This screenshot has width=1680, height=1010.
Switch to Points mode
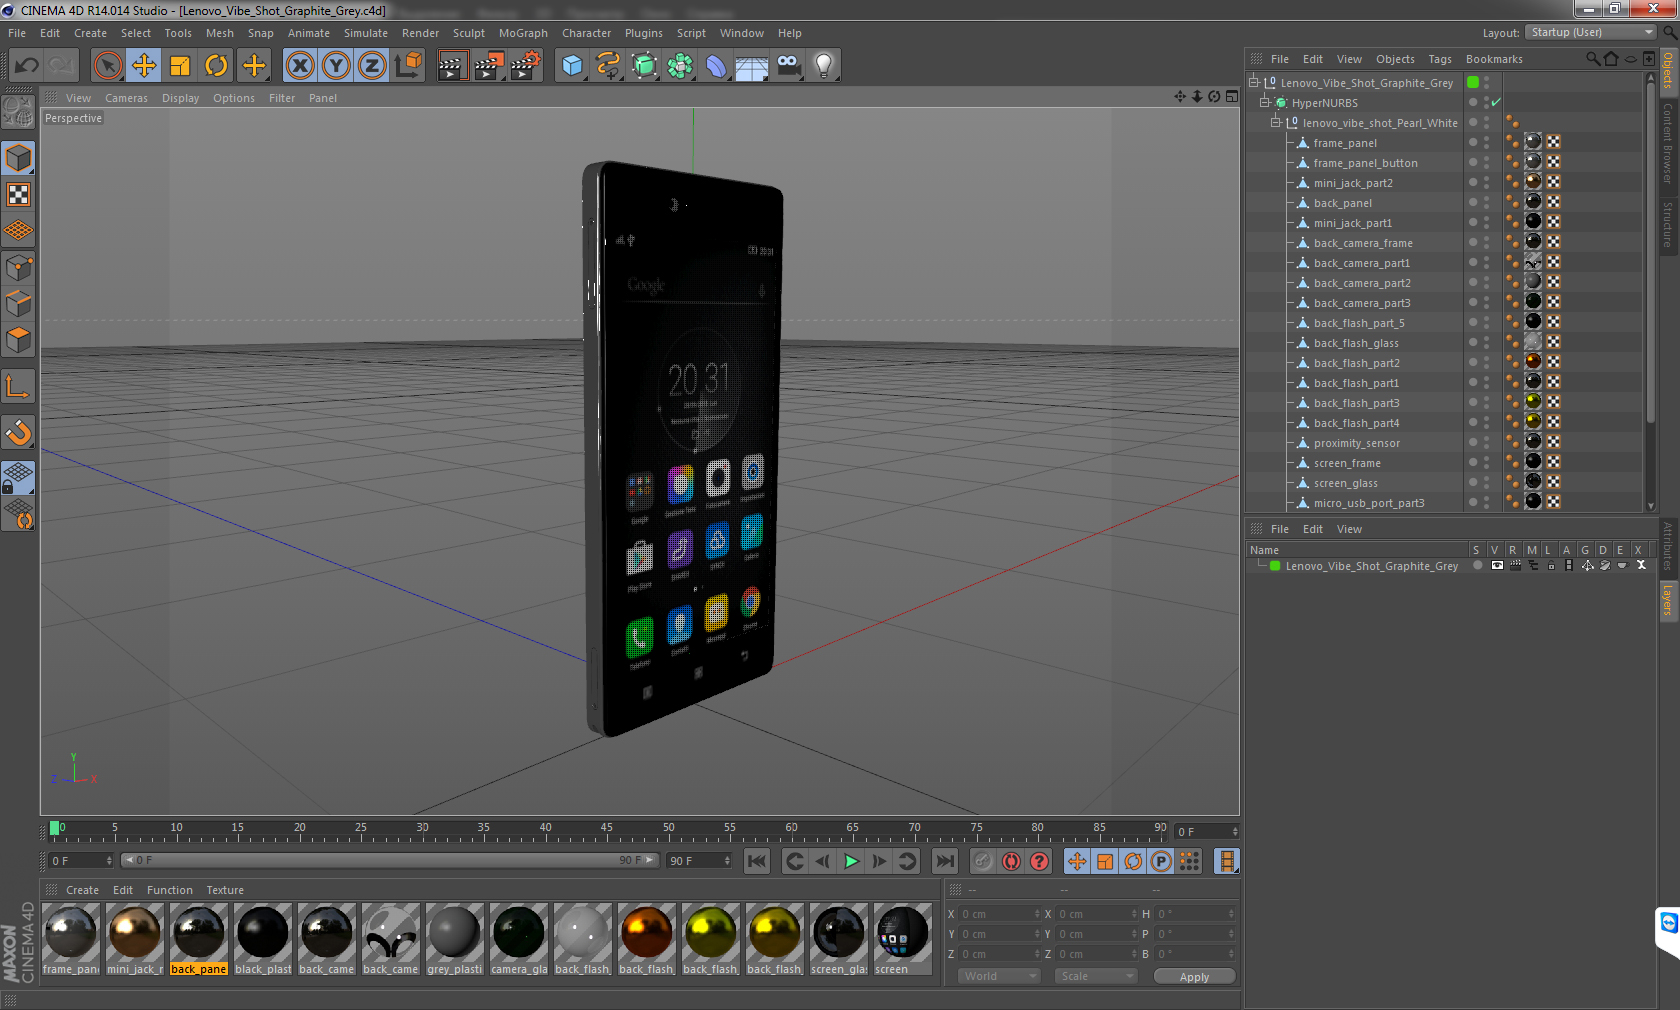click(18, 268)
